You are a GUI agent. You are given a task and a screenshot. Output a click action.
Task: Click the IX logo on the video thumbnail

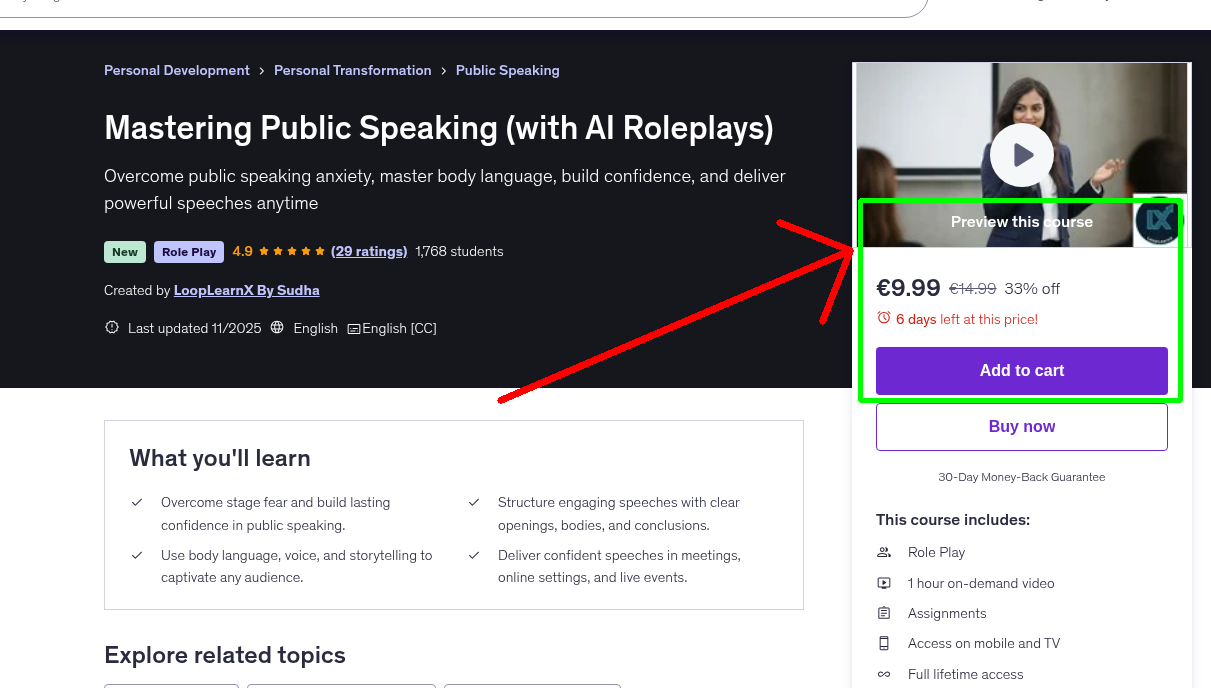point(1157,222)
